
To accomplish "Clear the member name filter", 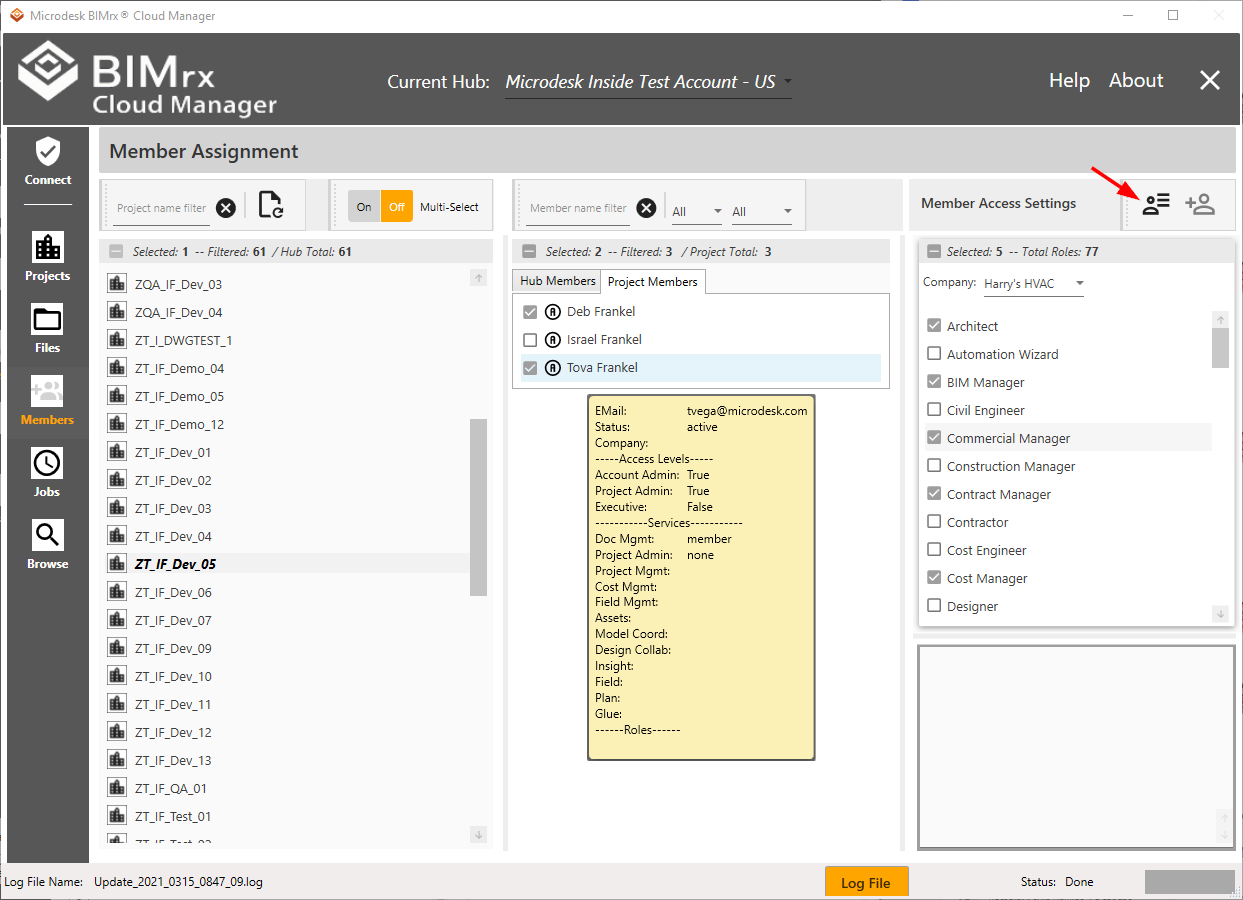I will pos(647,208).
